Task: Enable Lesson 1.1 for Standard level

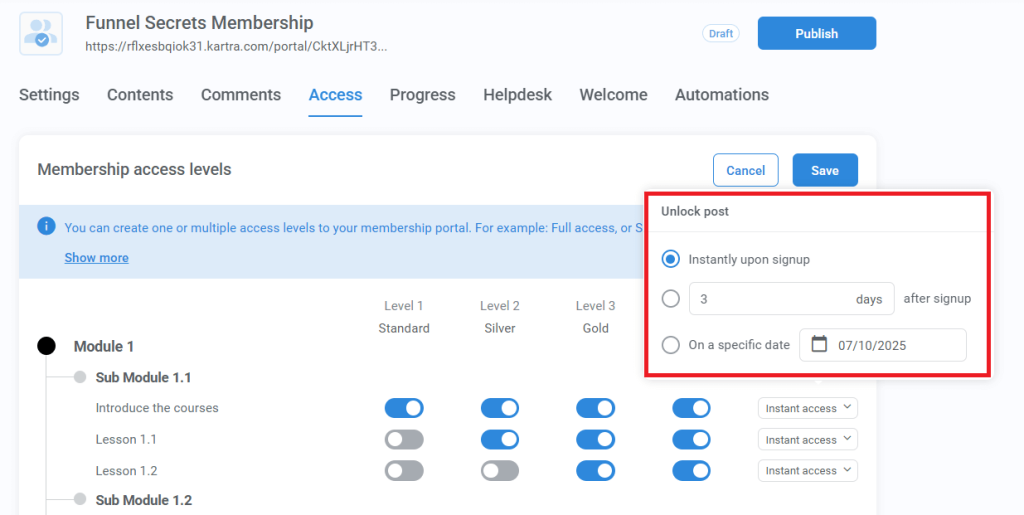Action: (x=404, y=440)
